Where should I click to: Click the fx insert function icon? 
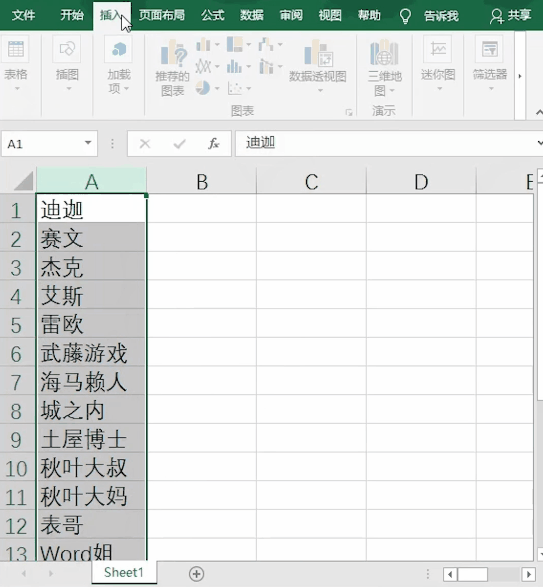(214, 143)
